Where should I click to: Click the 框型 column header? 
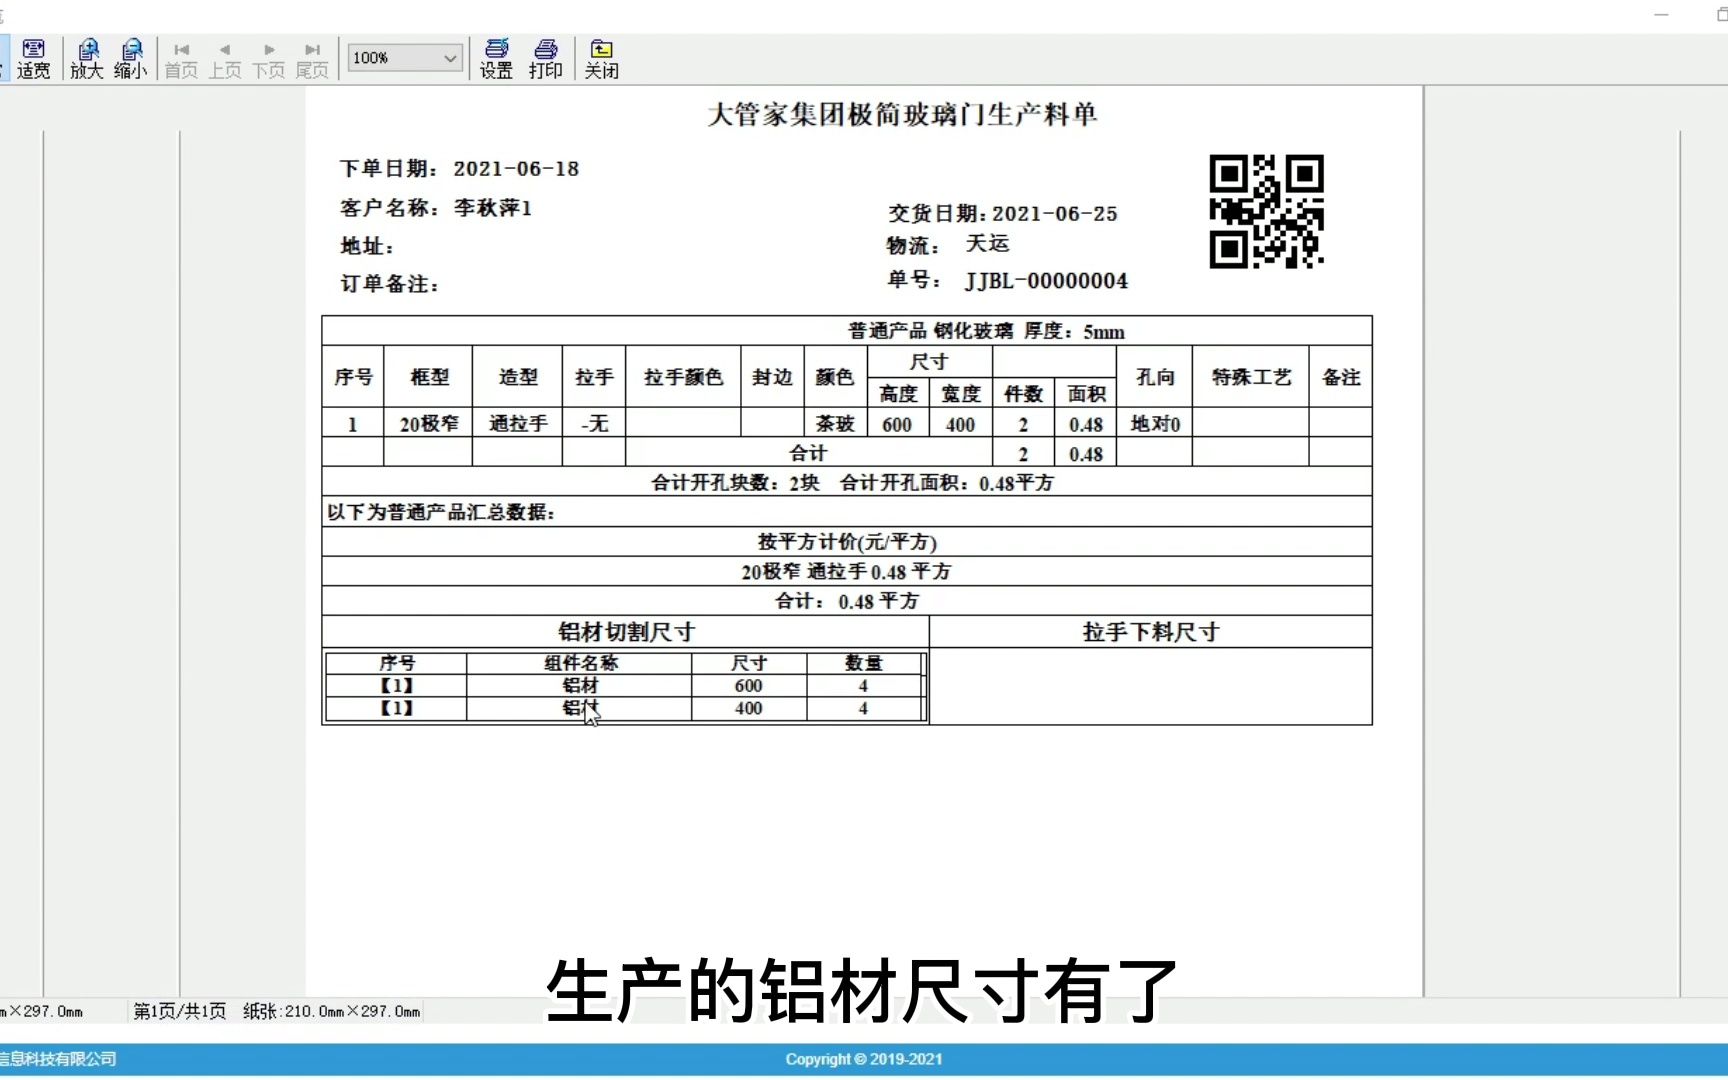(429, 377)
